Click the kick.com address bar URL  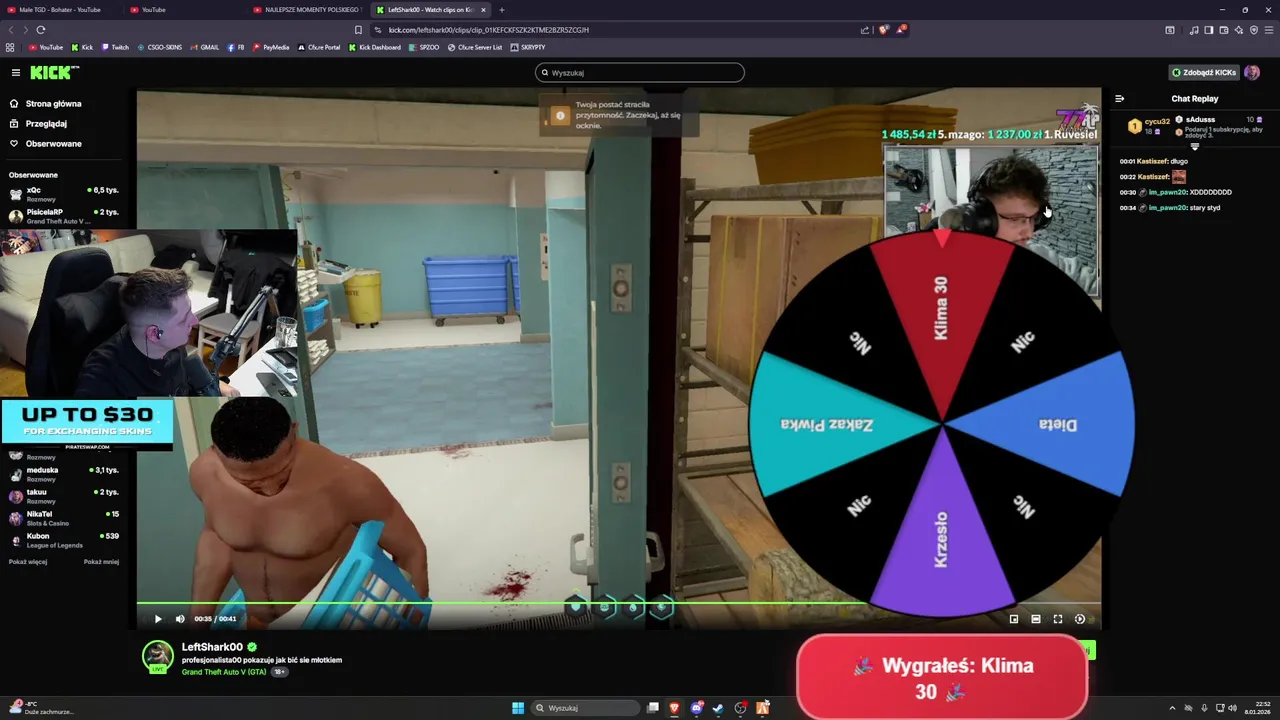(x=488, y=30)
